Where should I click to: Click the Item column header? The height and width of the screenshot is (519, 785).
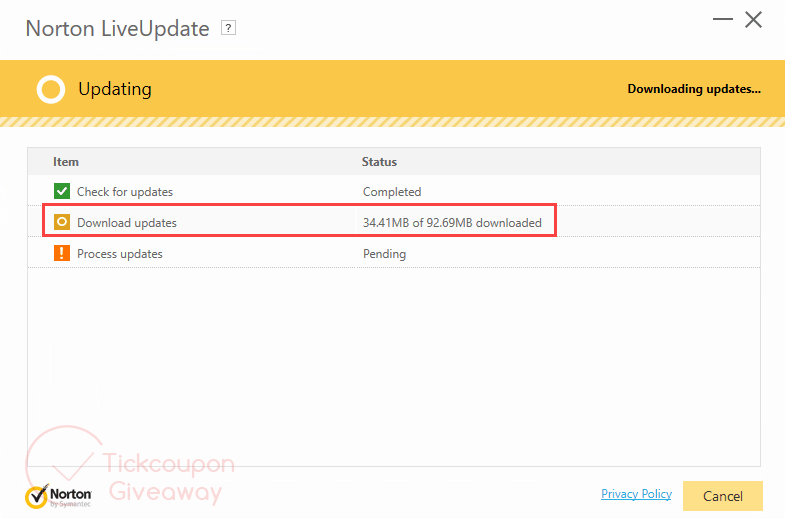point(66,162)
